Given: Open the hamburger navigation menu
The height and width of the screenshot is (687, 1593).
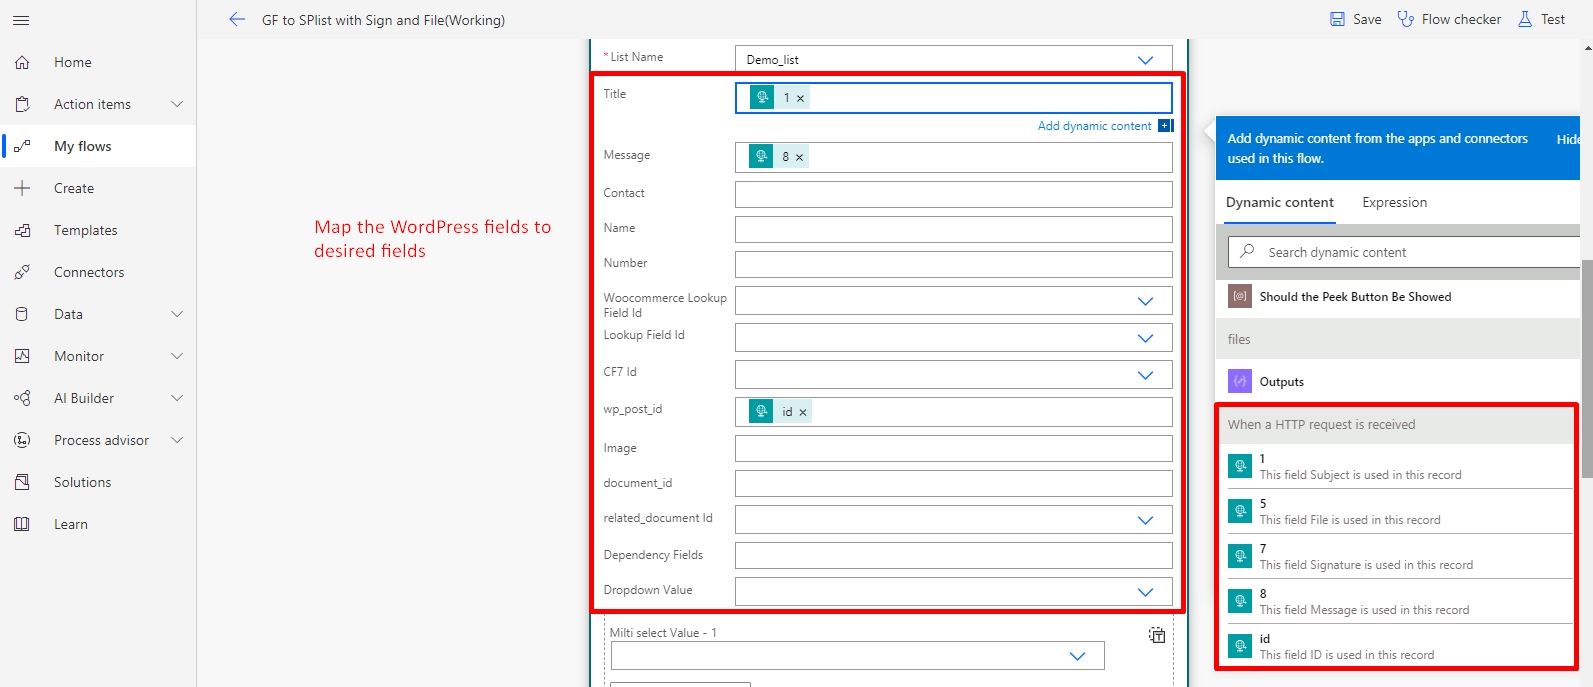Looking at the screenshot, I should pos(21,20).
